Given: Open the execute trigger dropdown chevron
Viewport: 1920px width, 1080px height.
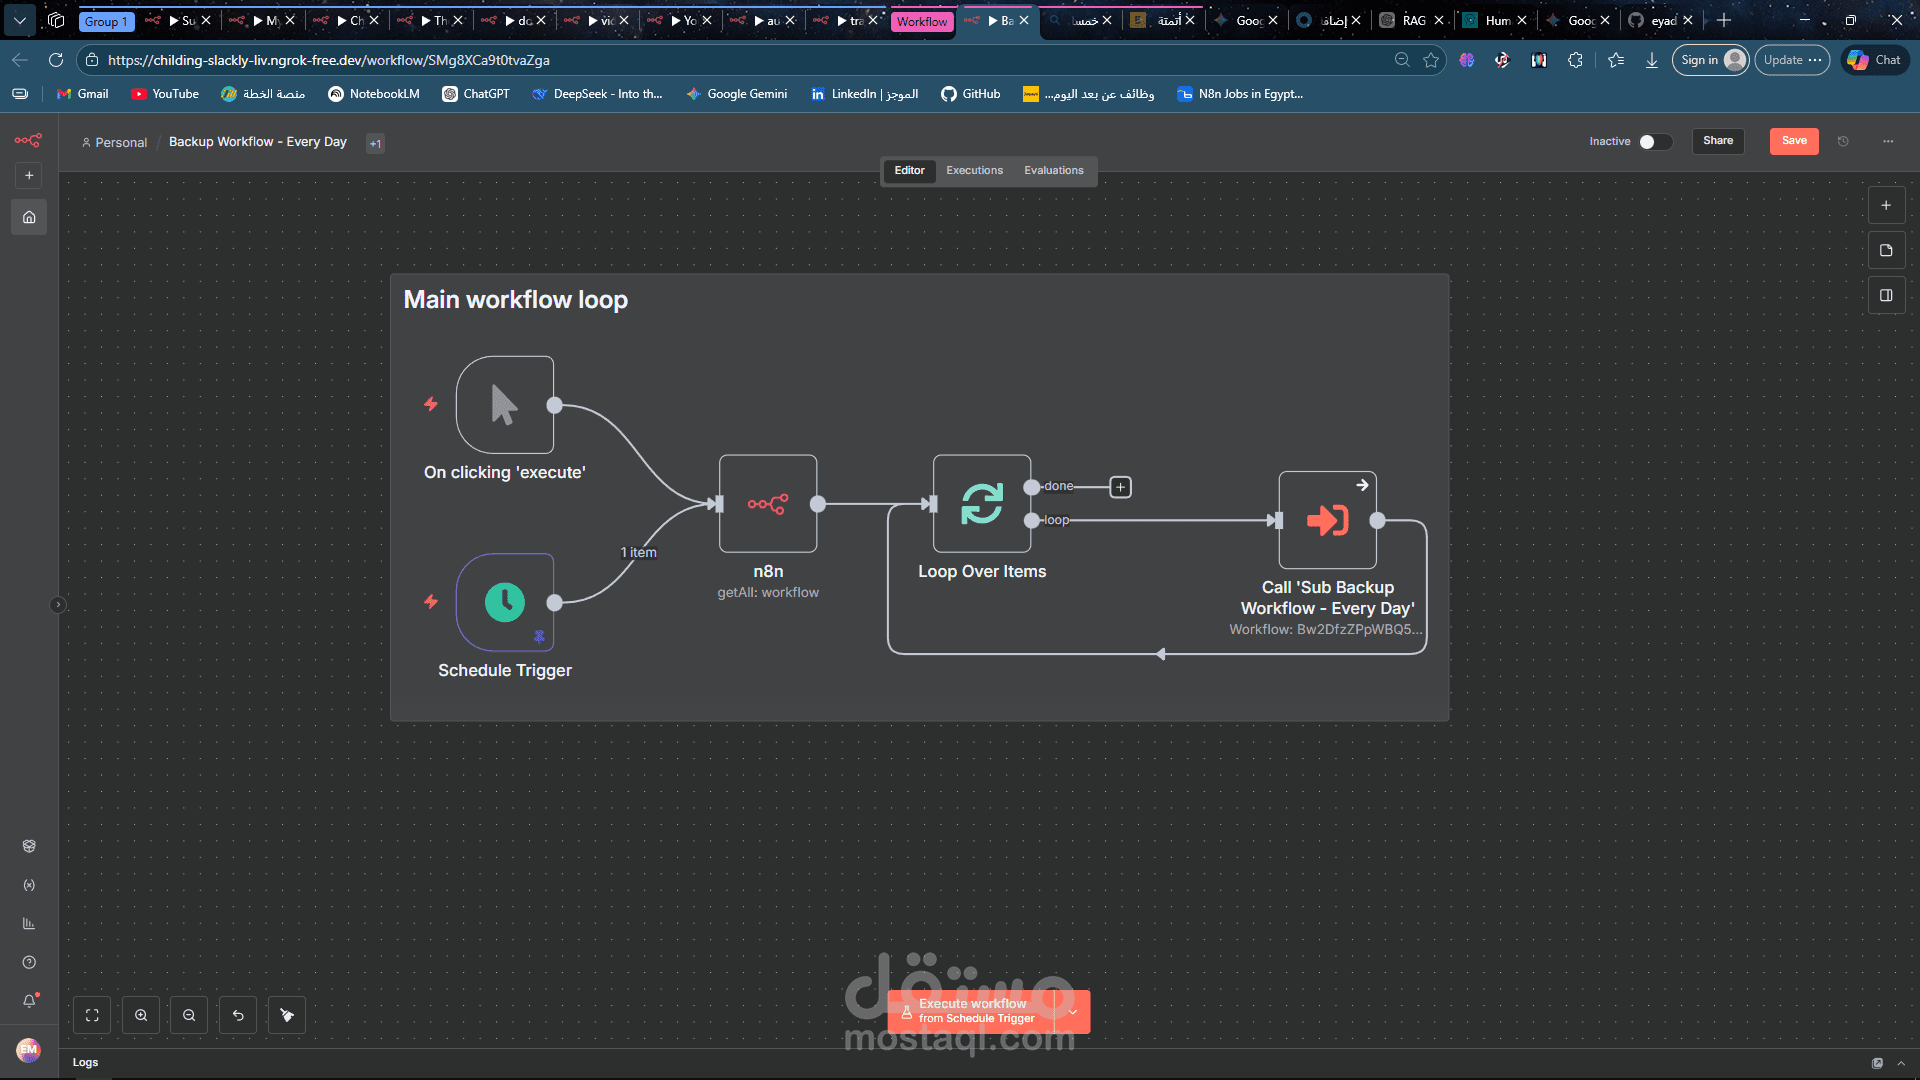Looking at the screenshot, I should [x=1073, y=1012].
